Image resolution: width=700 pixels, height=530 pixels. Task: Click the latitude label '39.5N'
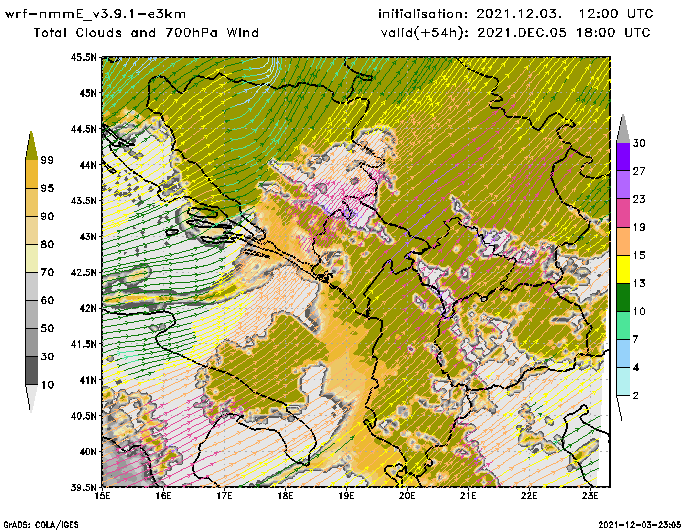(x=83, y=487)
